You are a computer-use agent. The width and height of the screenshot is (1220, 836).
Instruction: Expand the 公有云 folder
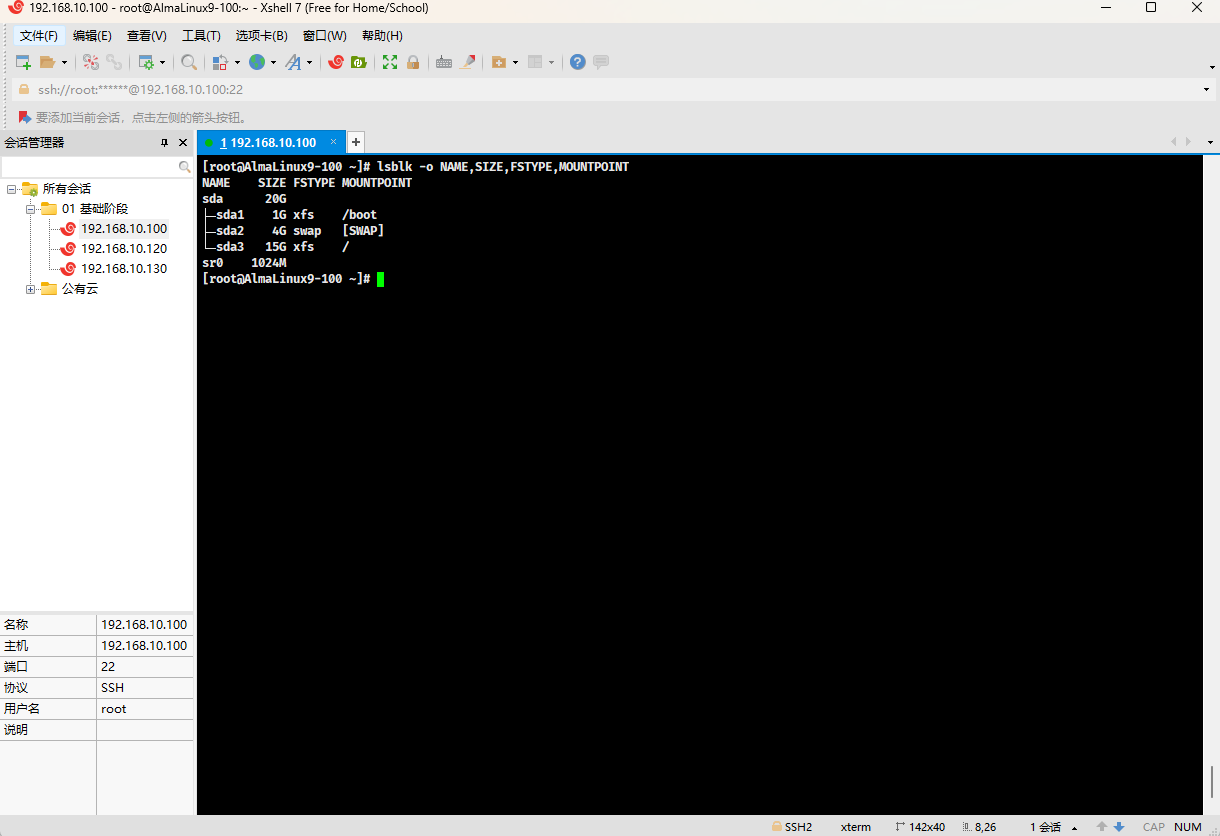coord(31,289)
